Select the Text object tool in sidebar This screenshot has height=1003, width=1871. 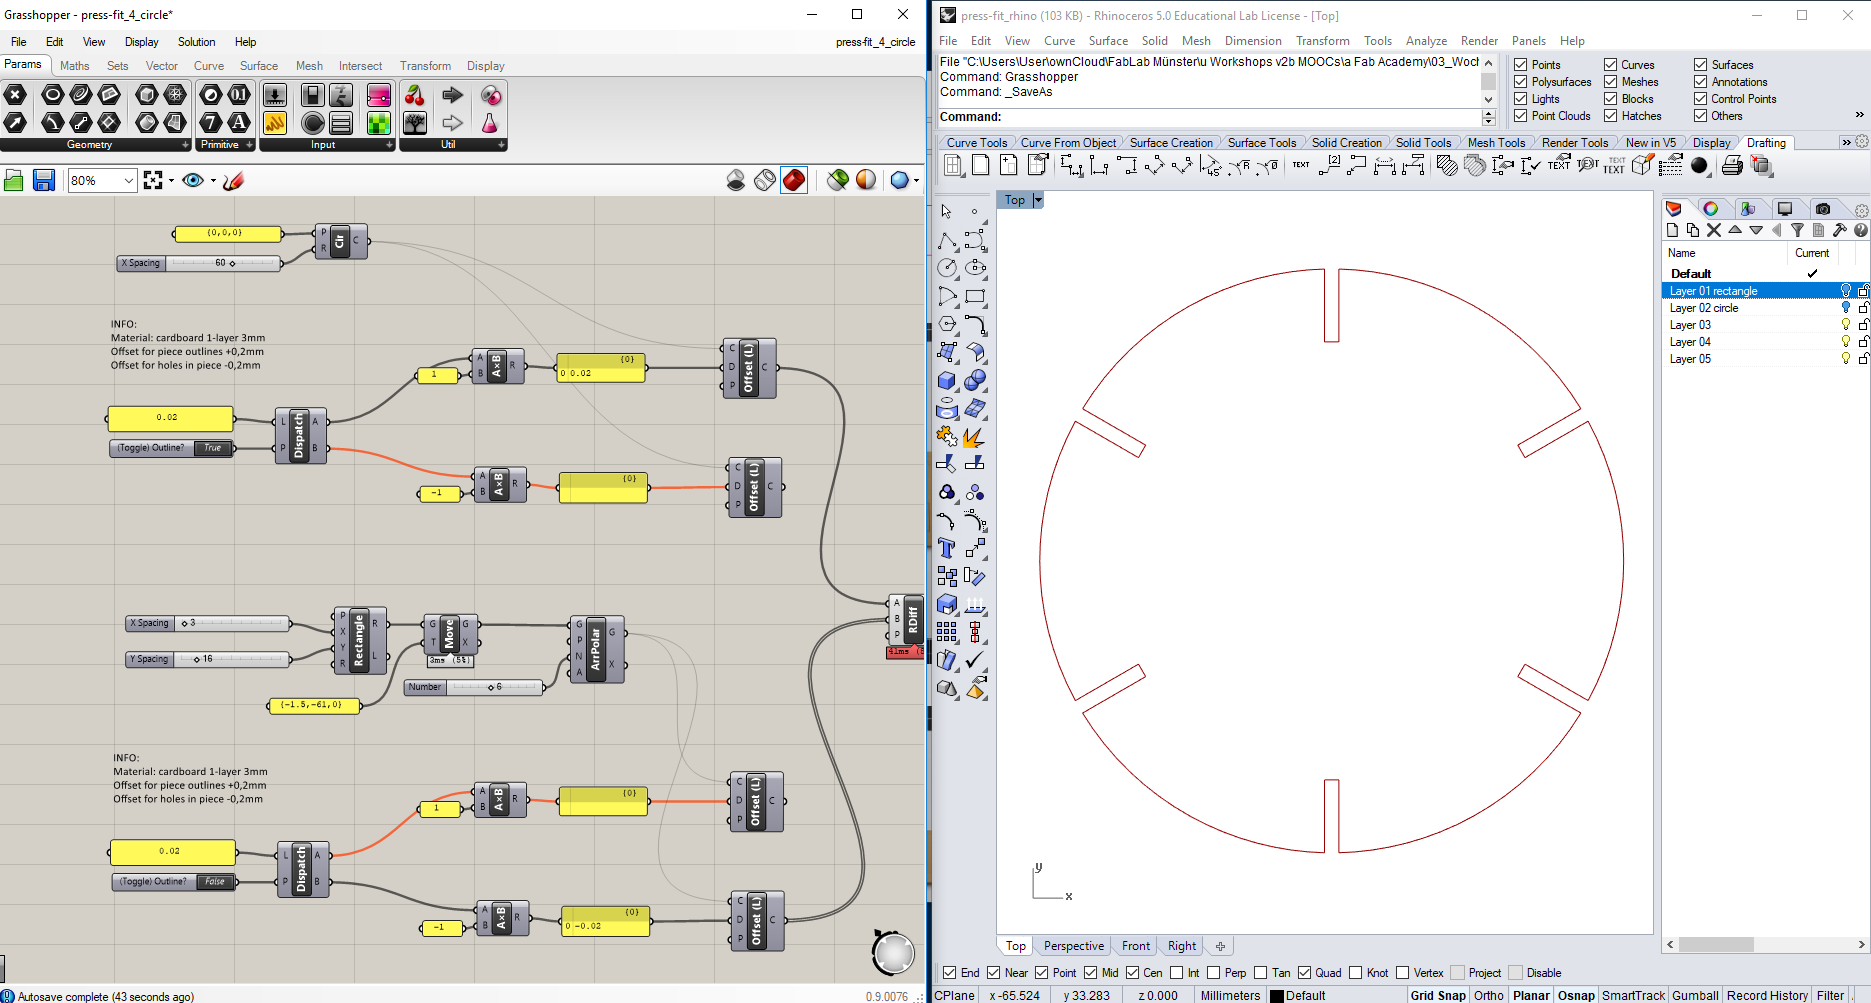coord(946,548)
